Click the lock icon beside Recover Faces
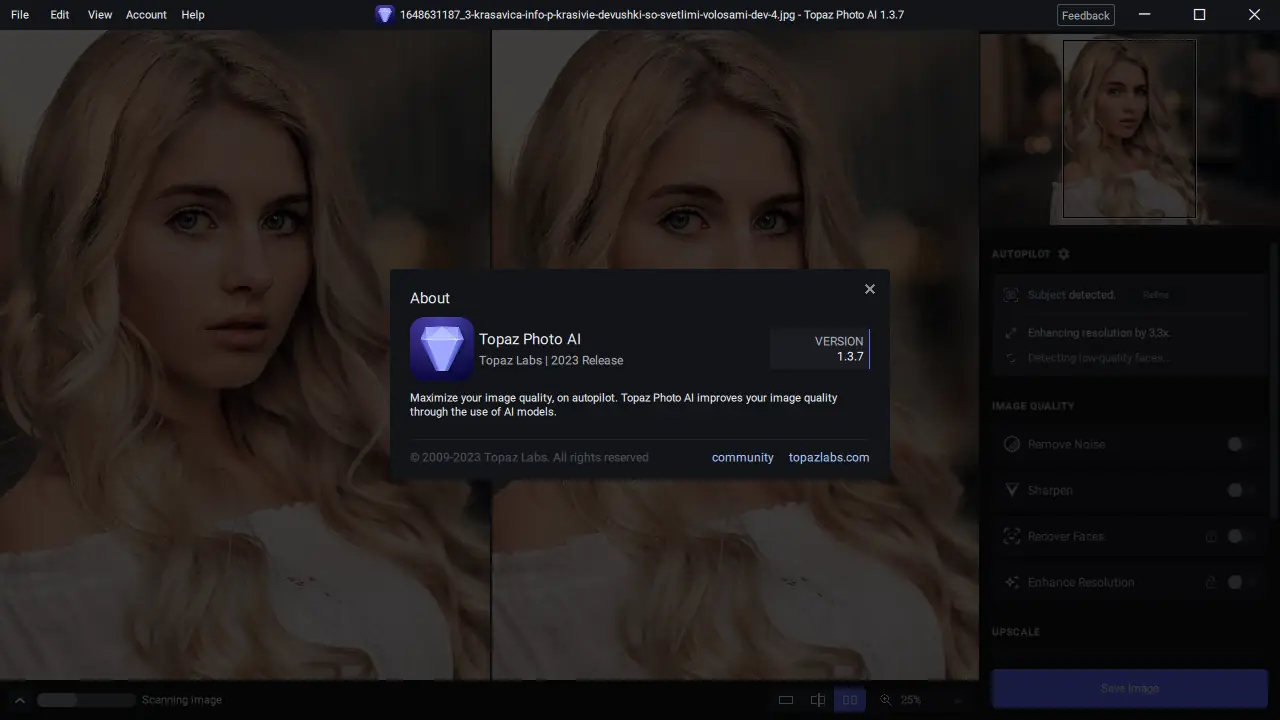Screen dimensions: 1280x720 (x=1211, y=536)
